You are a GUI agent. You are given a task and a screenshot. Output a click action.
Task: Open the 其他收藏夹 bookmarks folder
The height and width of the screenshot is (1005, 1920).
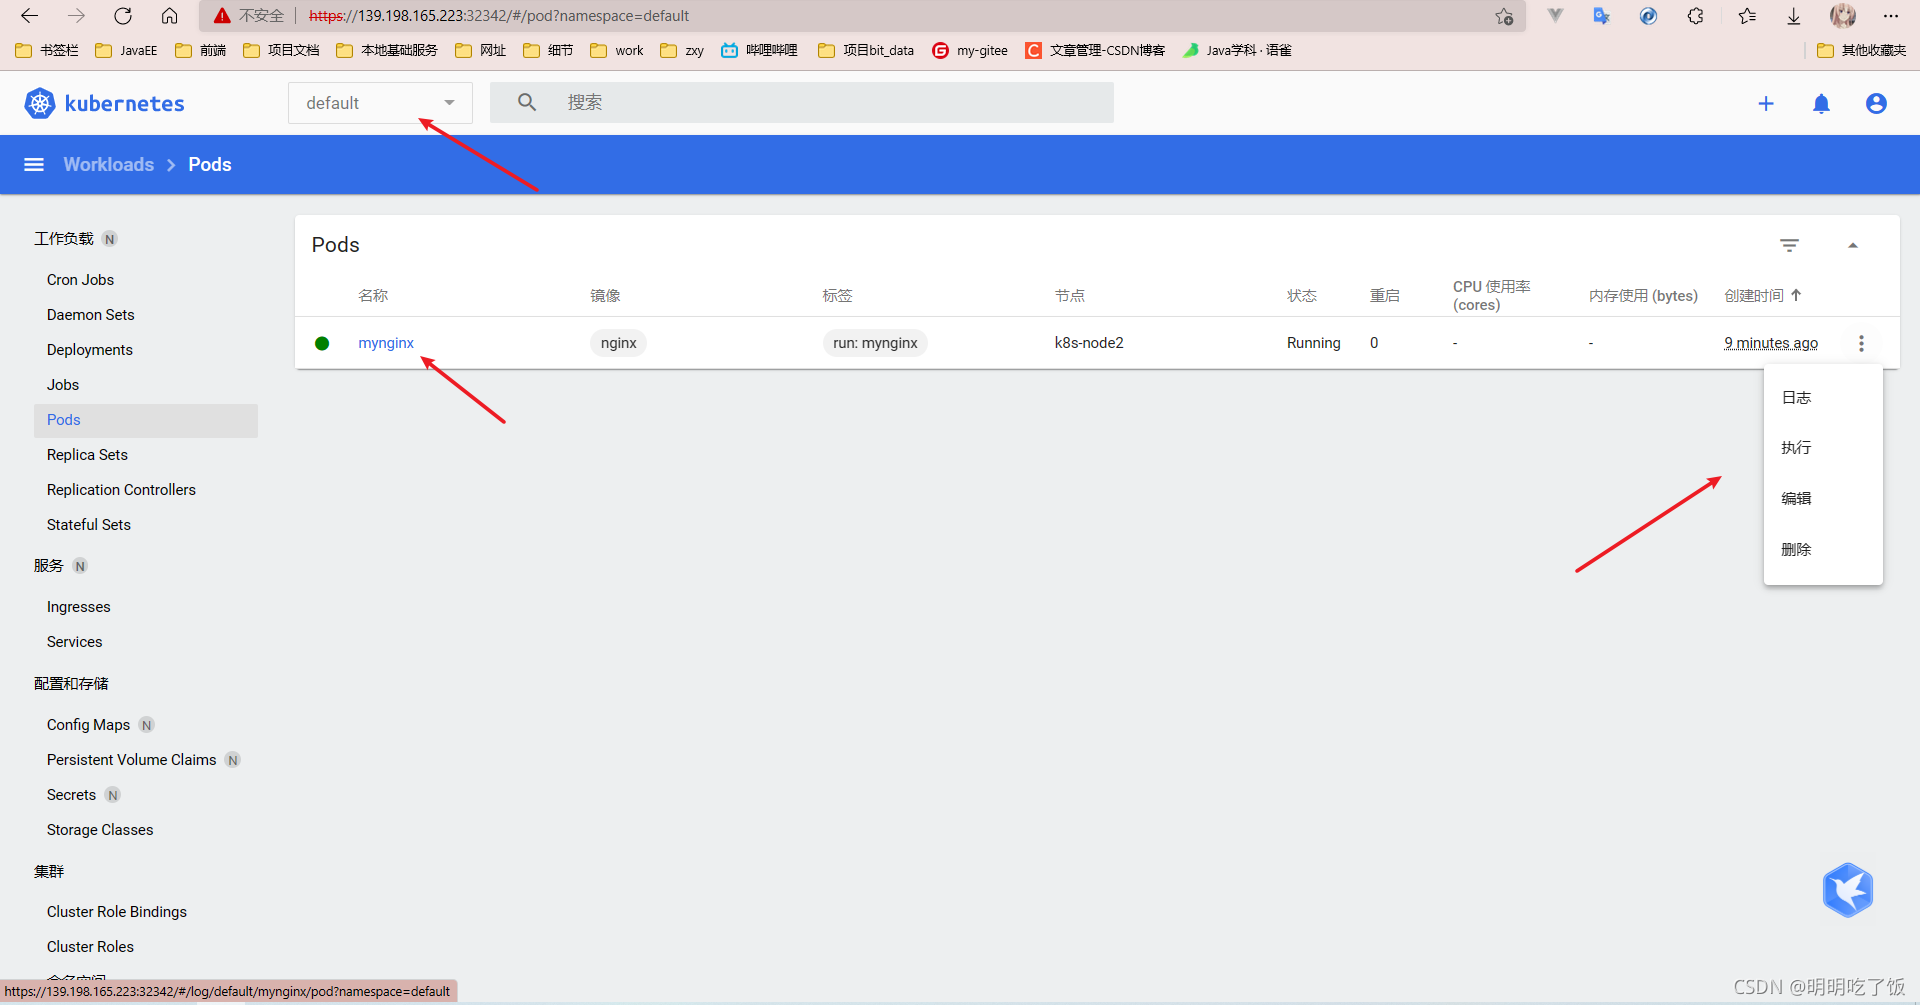tap(1861, 50)
